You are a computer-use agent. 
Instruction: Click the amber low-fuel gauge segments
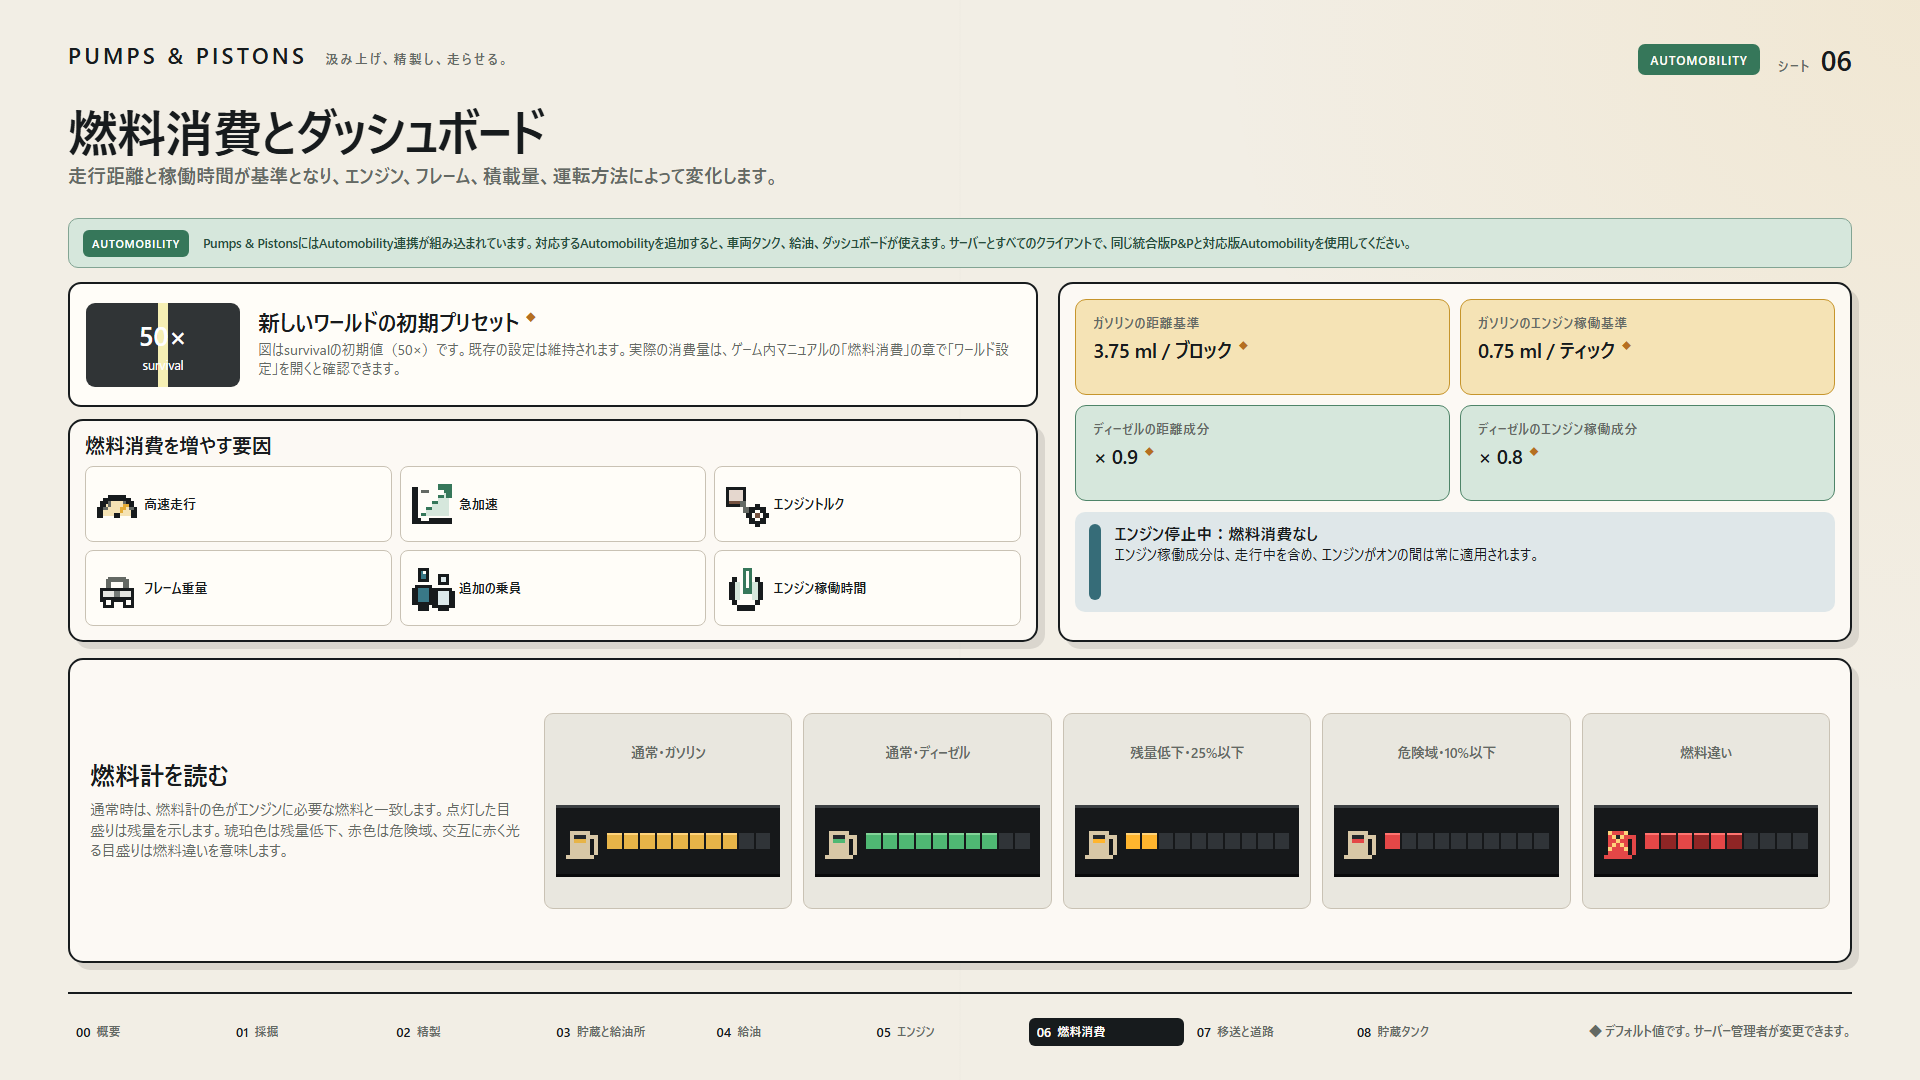[x=1141, y=841]
